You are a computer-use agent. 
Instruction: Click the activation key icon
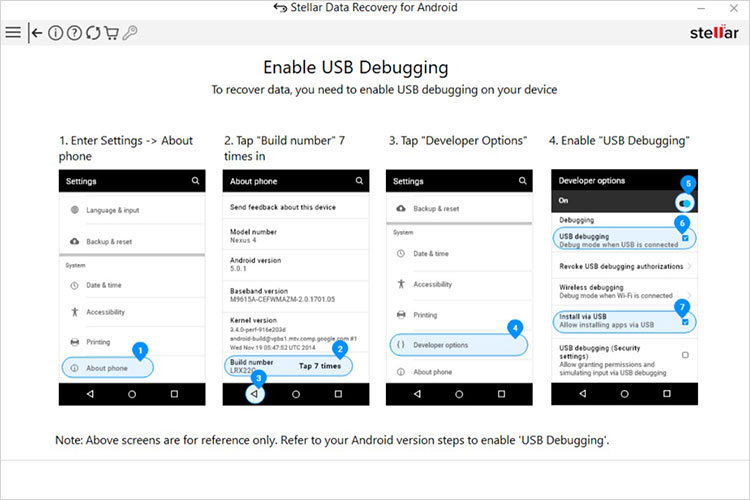(x=130, y=33)
